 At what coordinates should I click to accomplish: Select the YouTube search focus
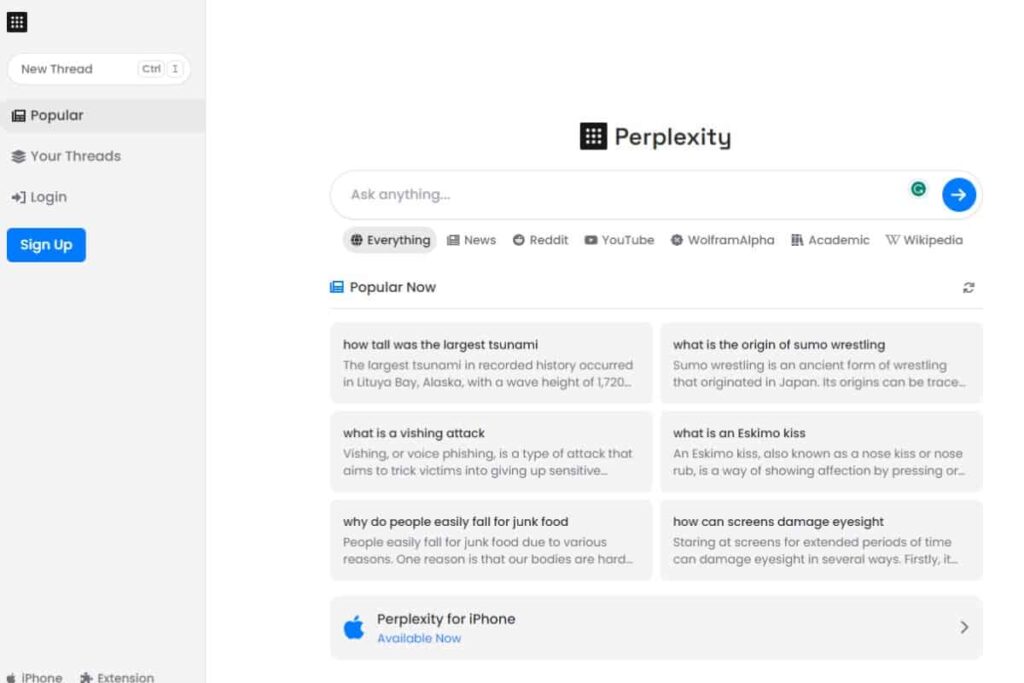[619, 240]
